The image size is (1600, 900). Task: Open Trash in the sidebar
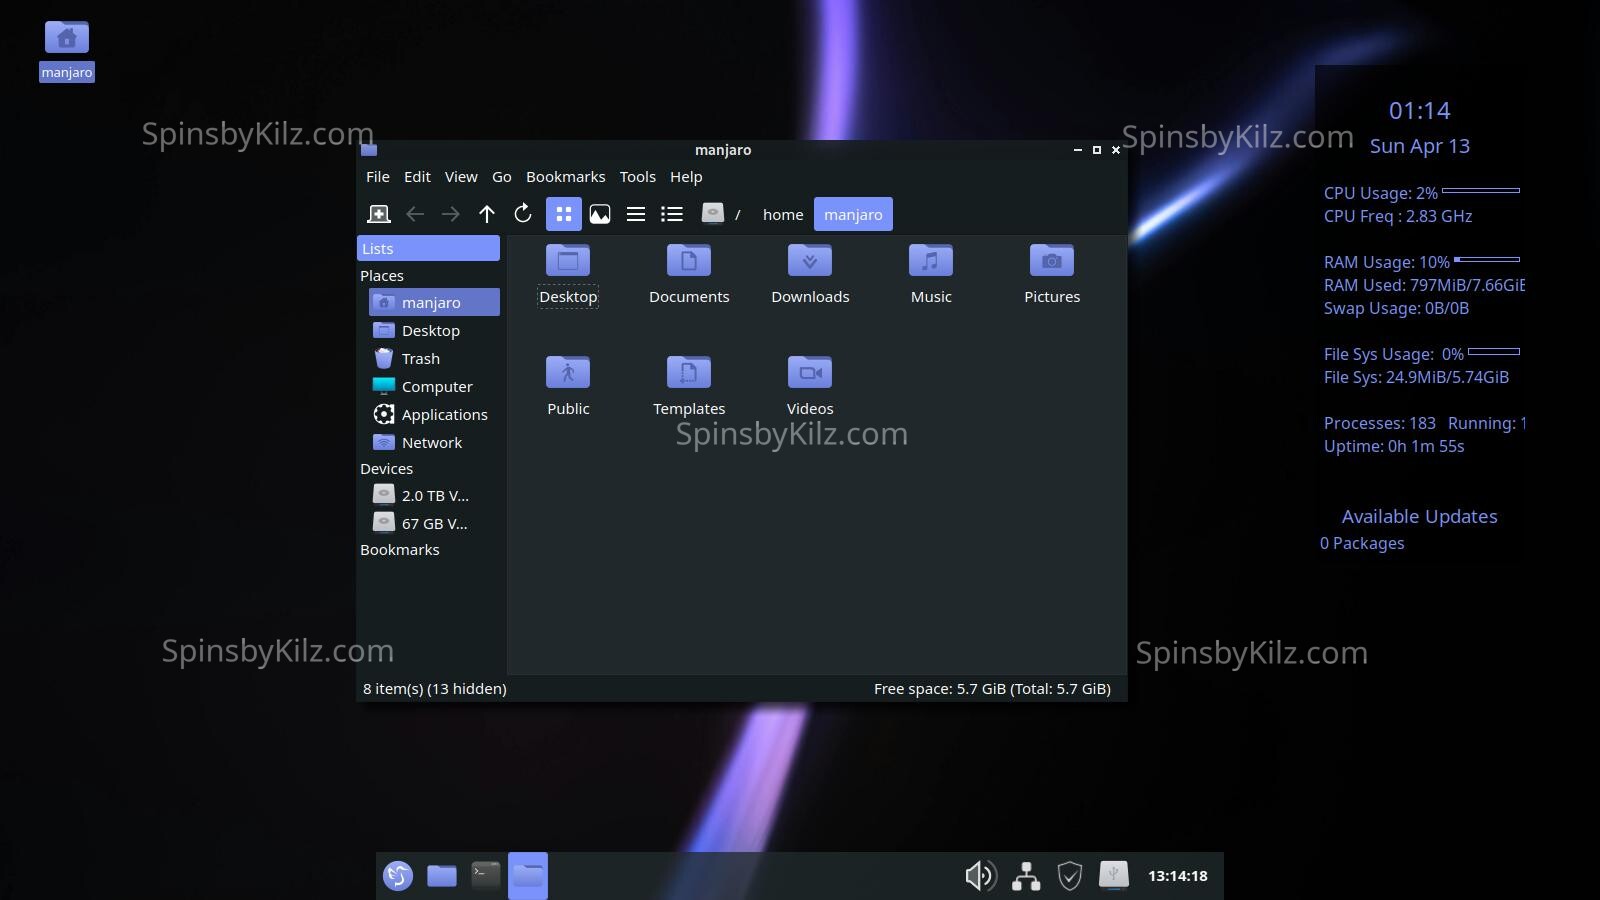click(x=434, y=358)
